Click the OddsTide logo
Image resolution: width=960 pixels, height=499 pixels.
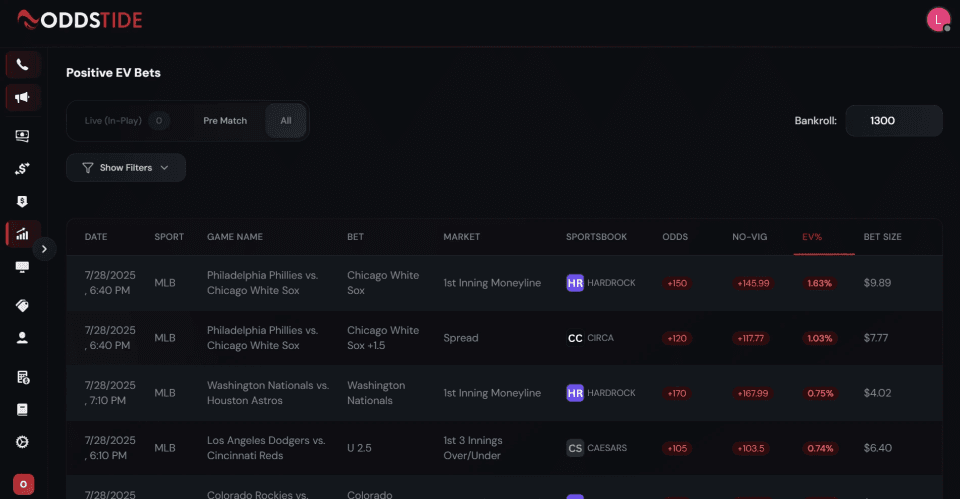click(x=79, y=20)
